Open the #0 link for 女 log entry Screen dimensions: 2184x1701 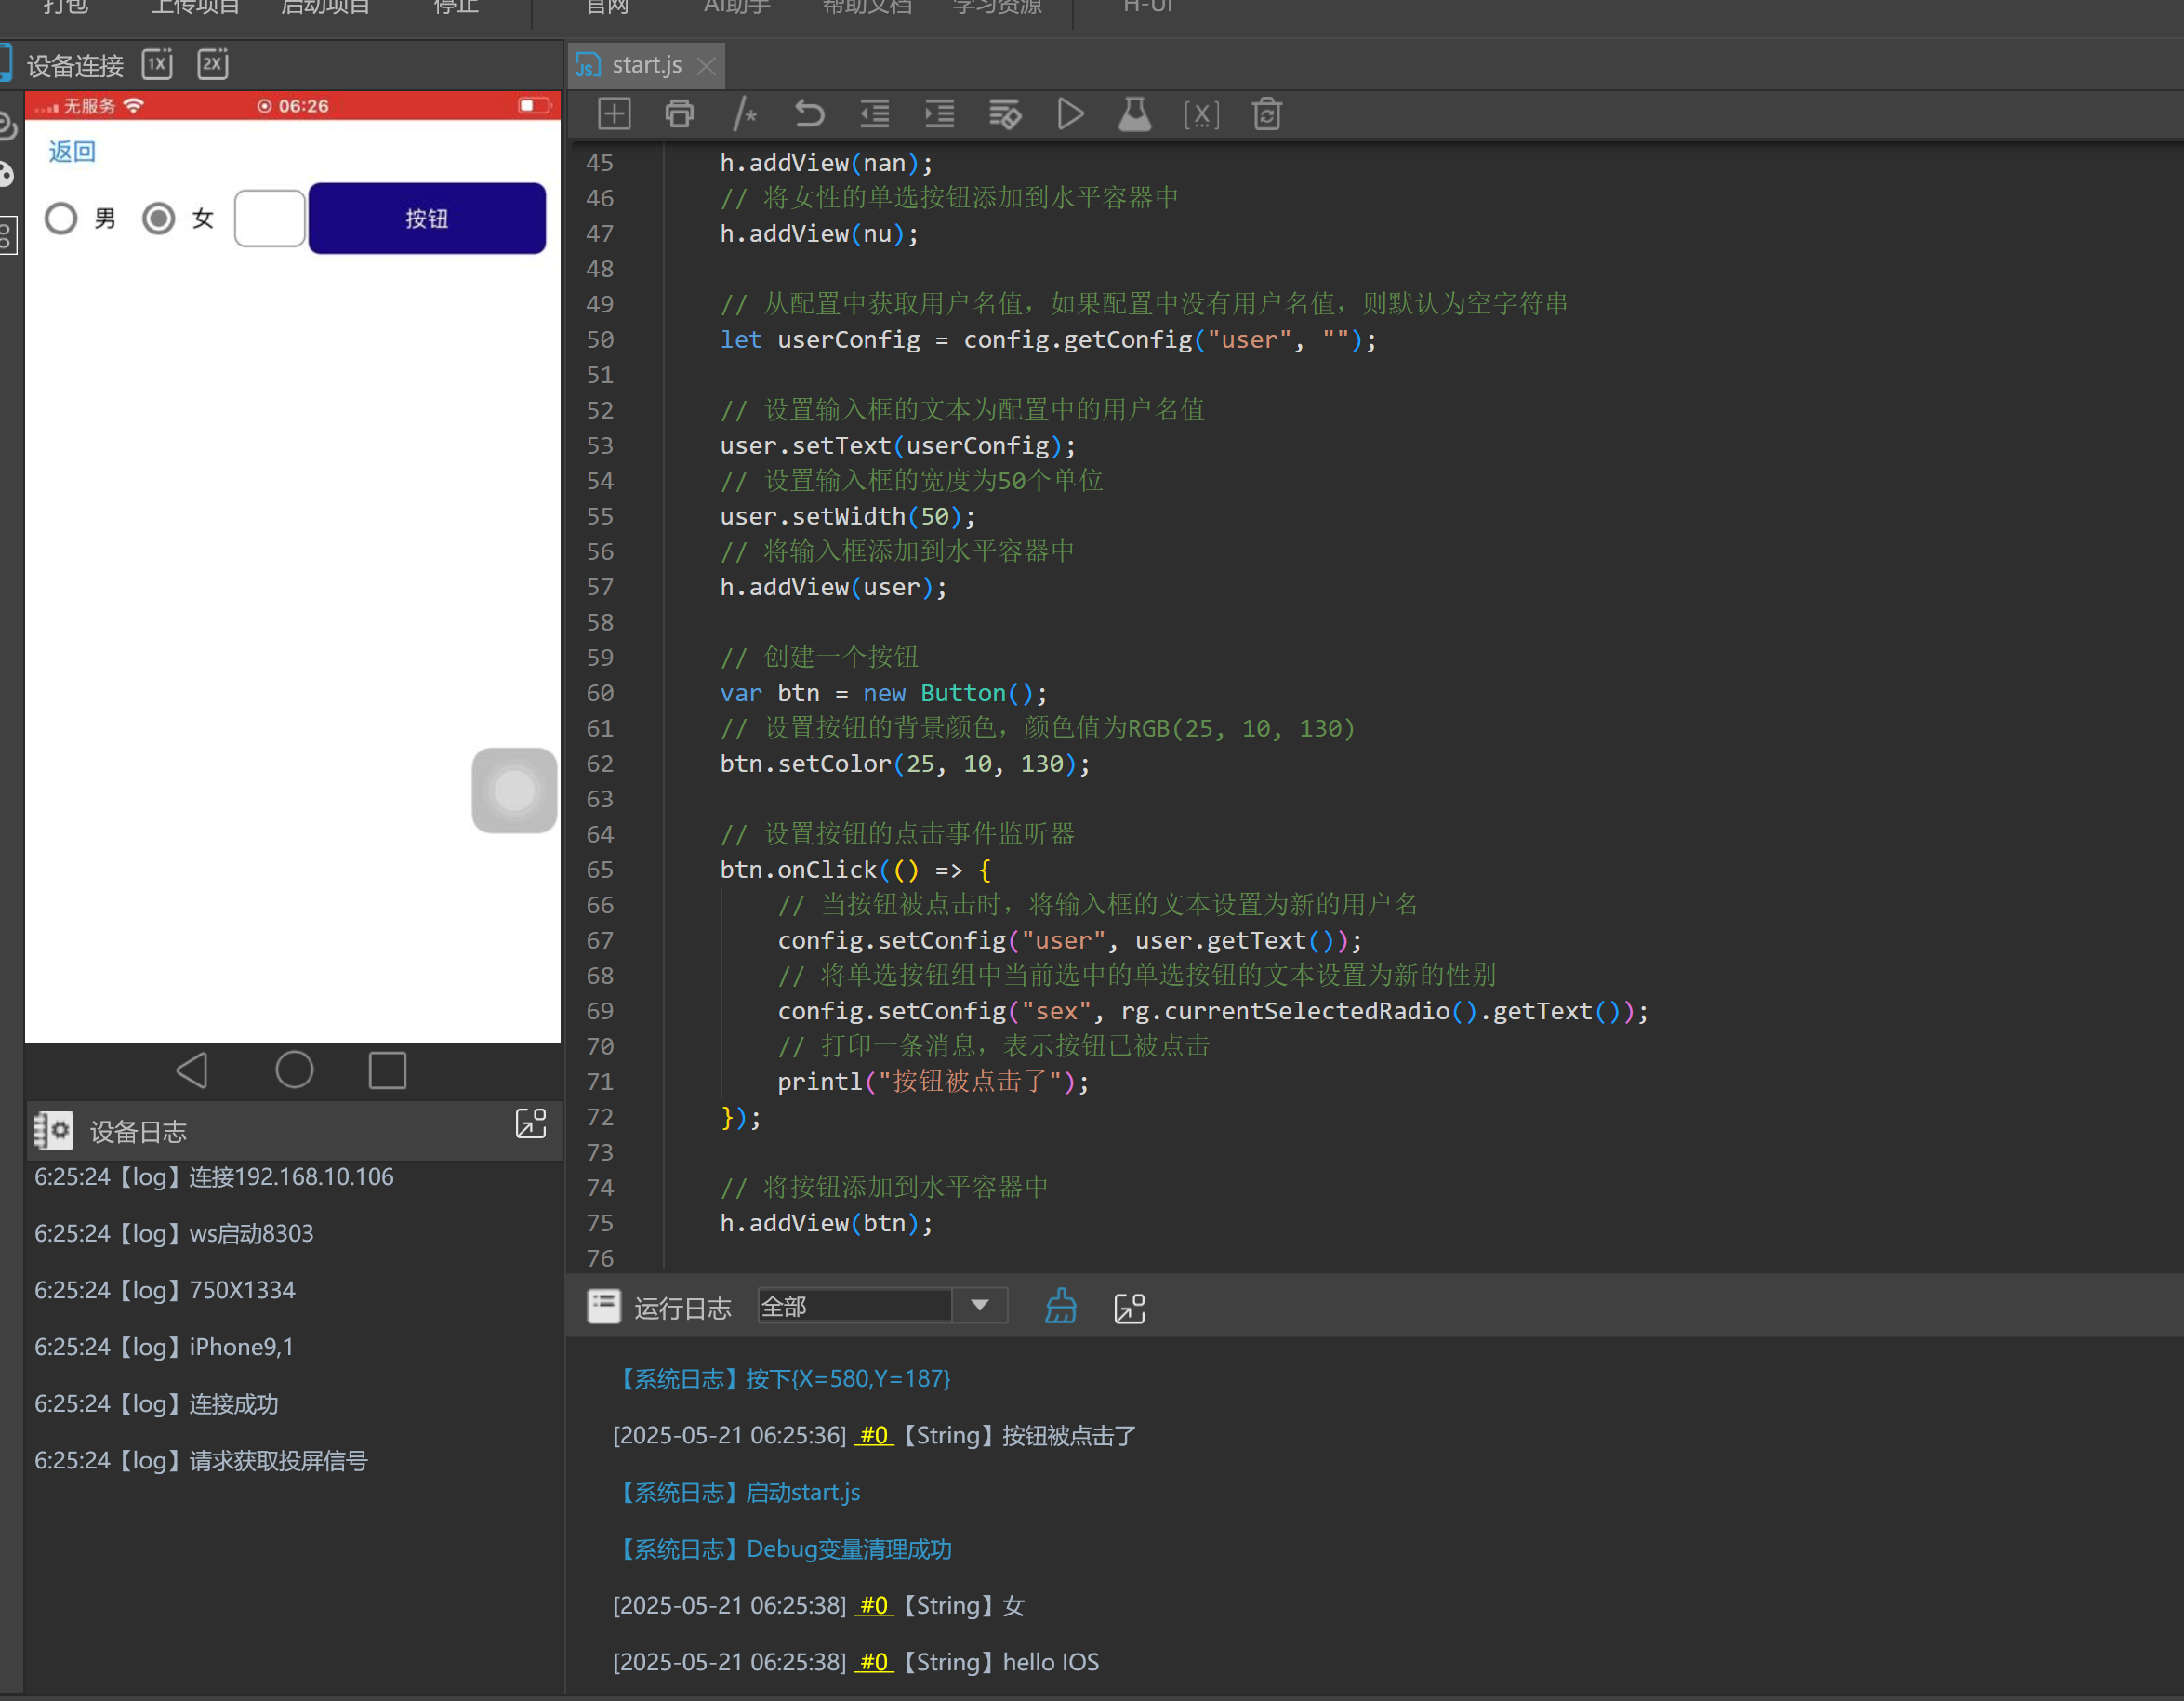(x=874, y=1605)
